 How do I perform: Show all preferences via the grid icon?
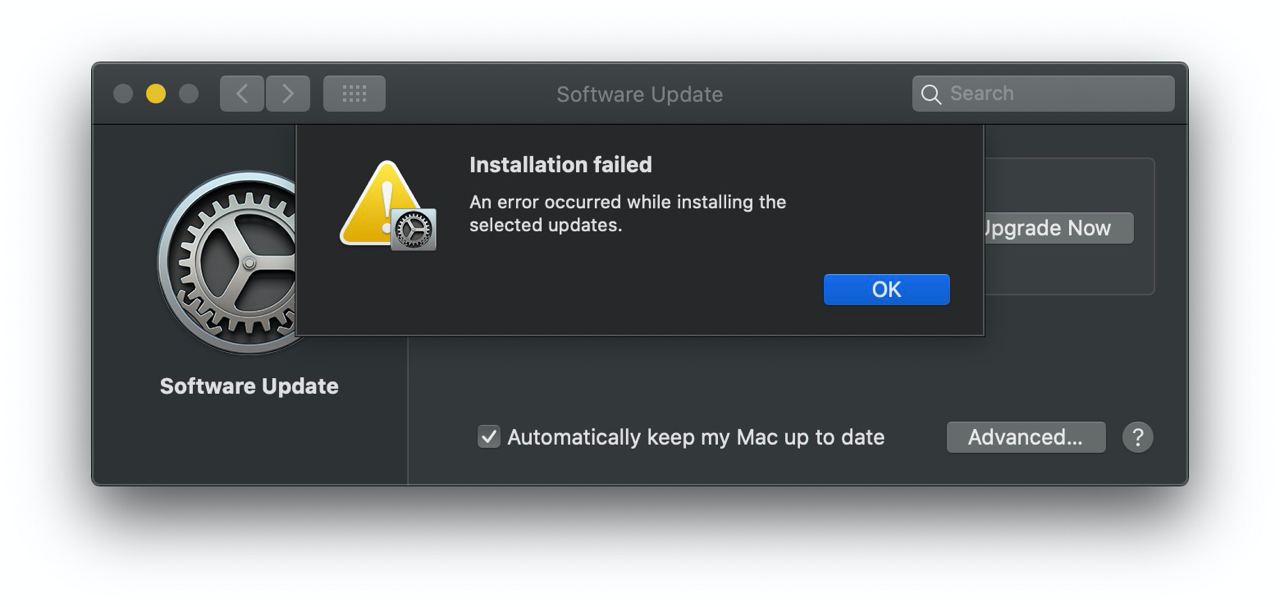(354, 94)
